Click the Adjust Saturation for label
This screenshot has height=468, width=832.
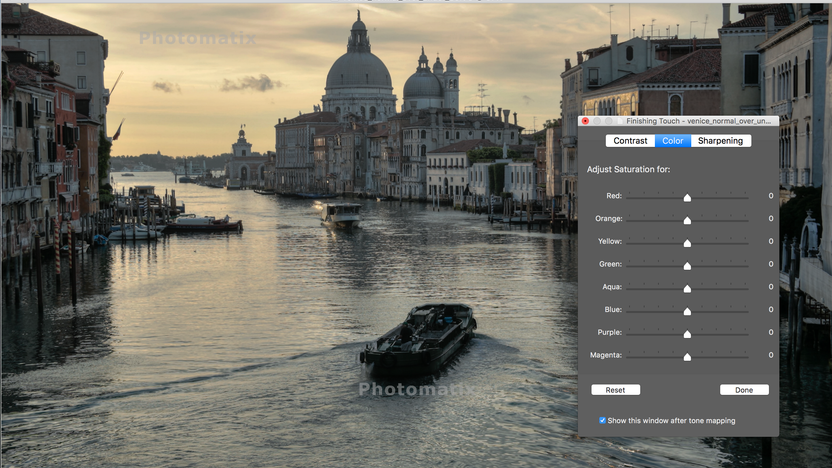(628, 169)
